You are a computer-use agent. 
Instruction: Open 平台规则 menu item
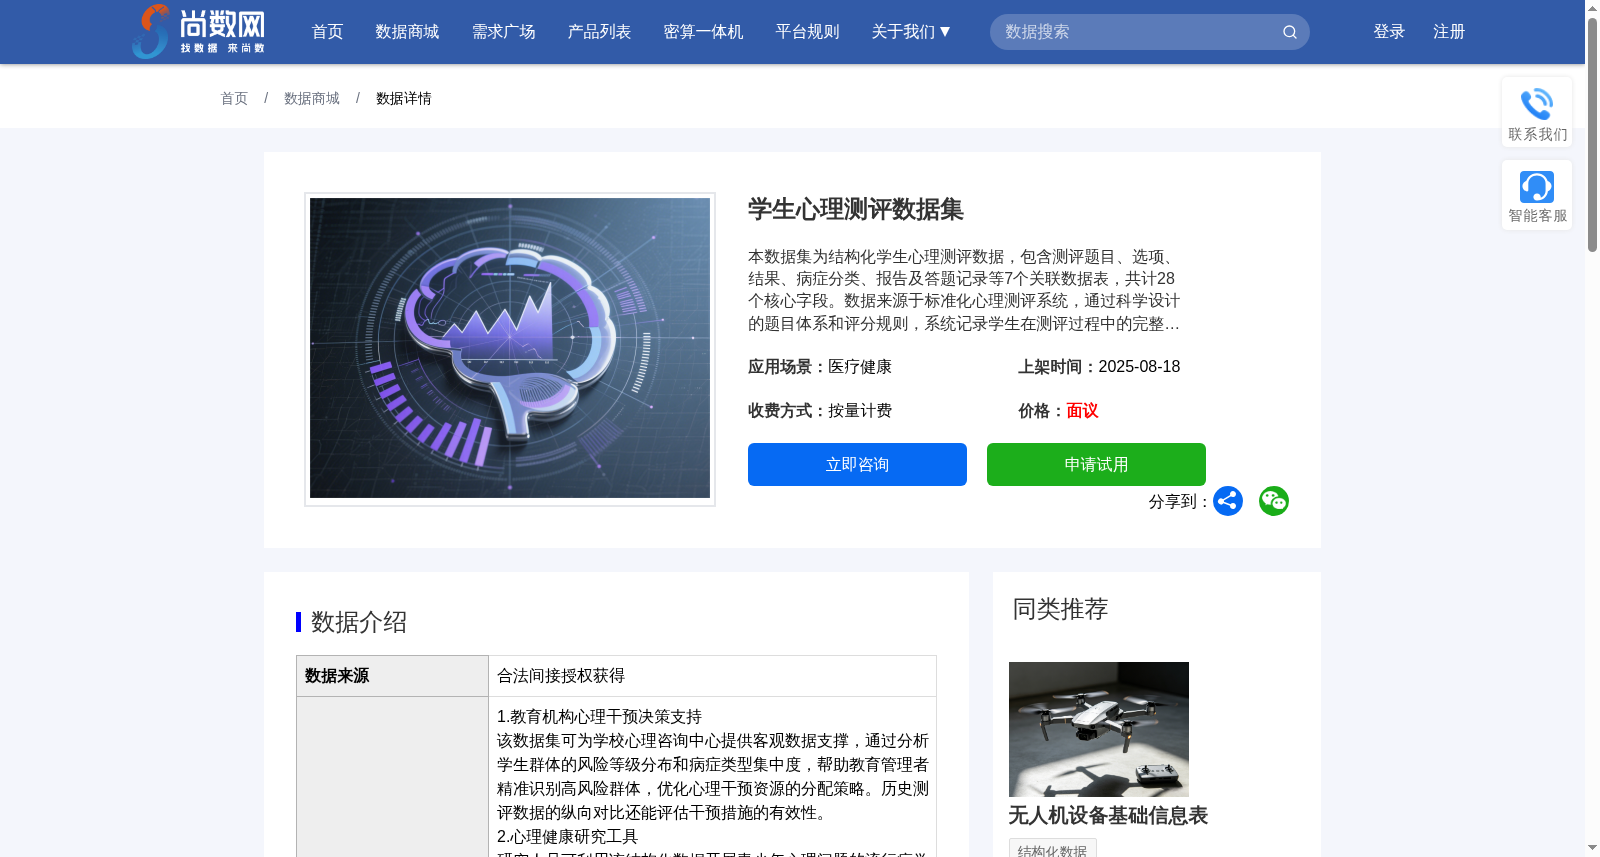(807, 32)
